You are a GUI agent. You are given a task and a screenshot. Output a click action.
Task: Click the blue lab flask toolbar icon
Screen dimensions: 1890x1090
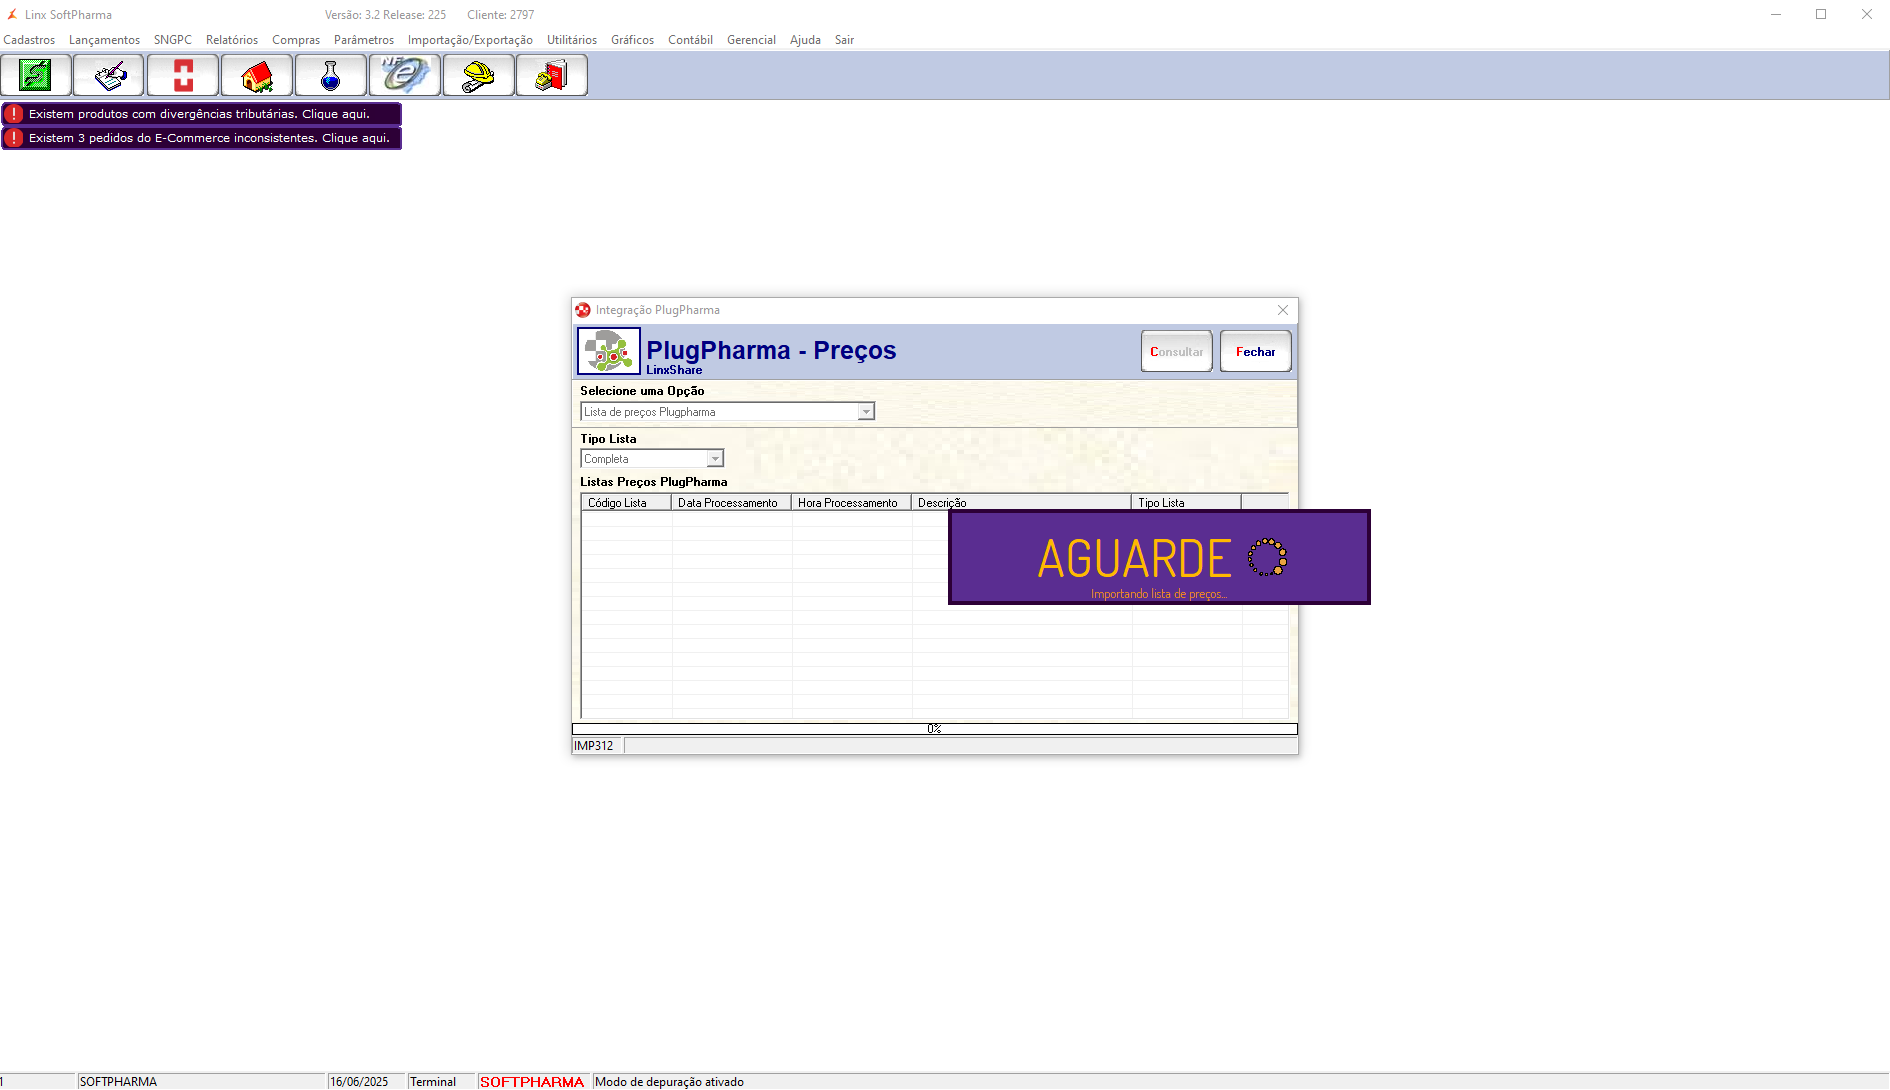[x=331, y=75]
